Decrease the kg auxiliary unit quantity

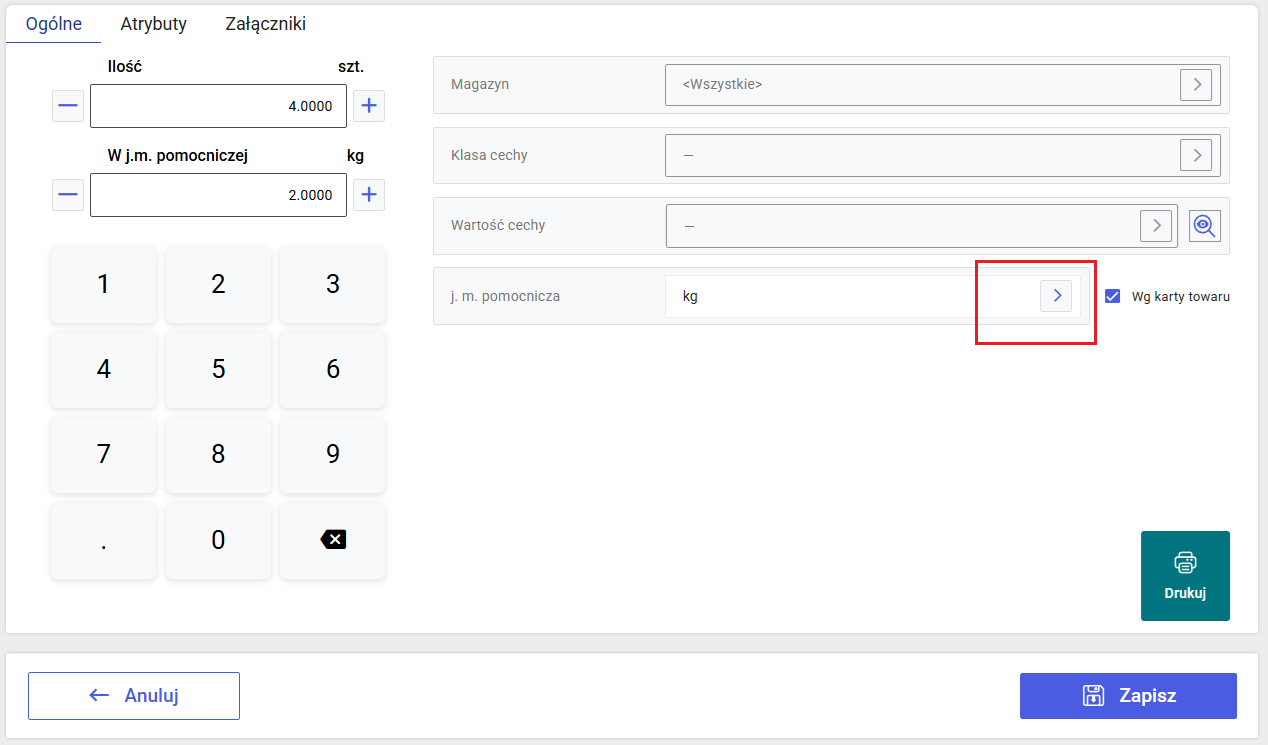pyautogui.click(x=68, y=194)
